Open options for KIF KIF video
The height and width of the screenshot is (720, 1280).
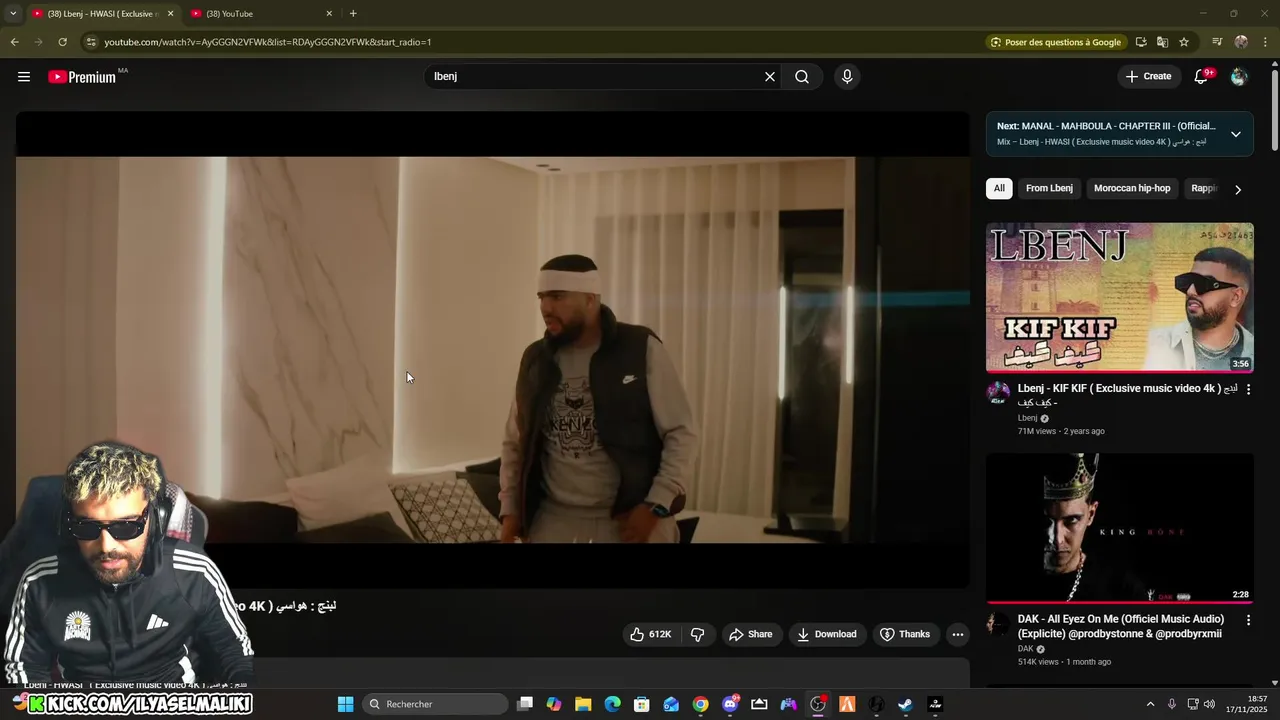coord(1248,389)
